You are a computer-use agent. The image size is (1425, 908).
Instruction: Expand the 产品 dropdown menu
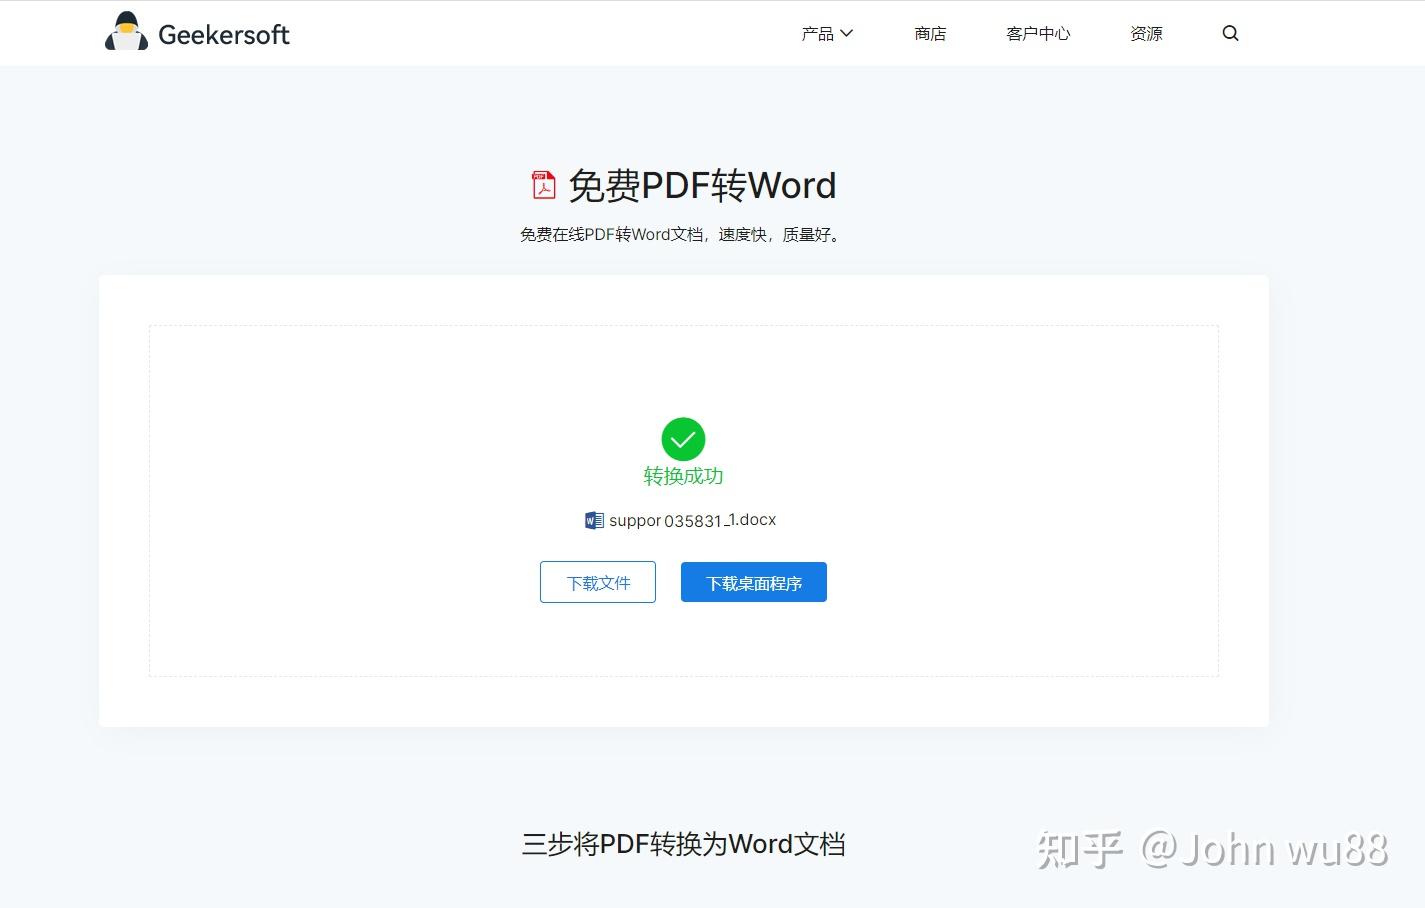pos(827,34)
